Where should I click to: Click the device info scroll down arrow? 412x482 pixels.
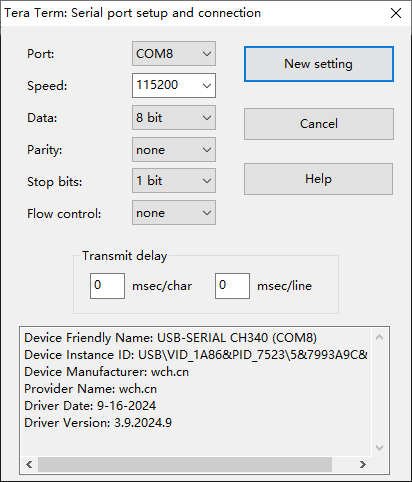(x=379, y=447)
